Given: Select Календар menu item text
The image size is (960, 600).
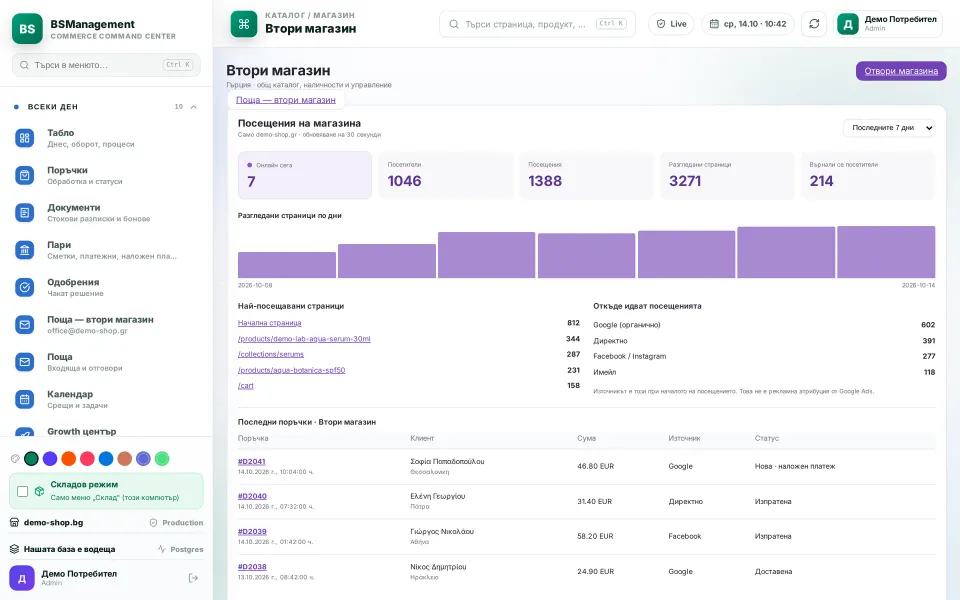Looking at the screenshot, I should point(70,394).
